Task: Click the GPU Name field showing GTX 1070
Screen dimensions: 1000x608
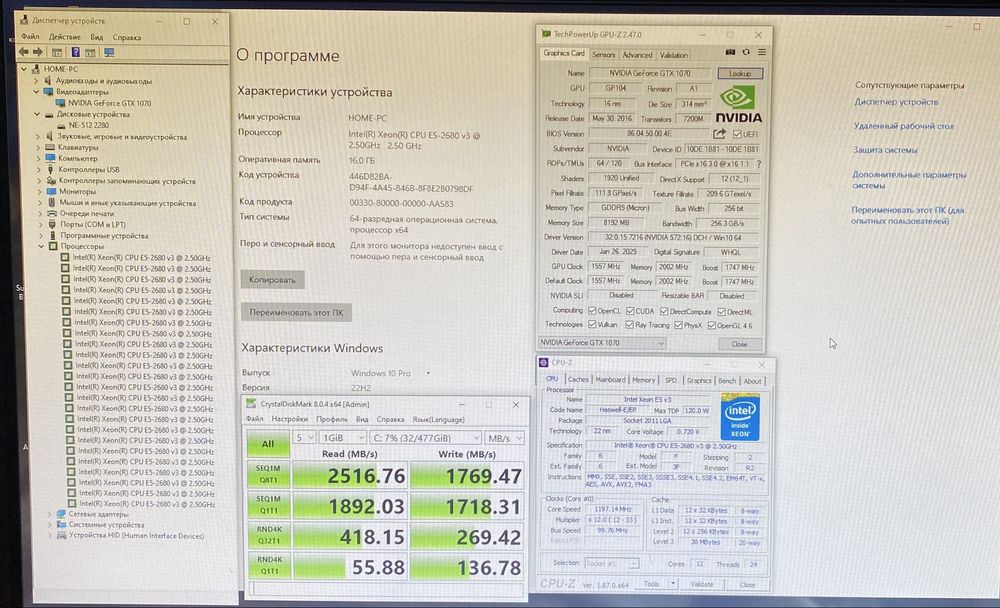Action: [x=649, y=73]
